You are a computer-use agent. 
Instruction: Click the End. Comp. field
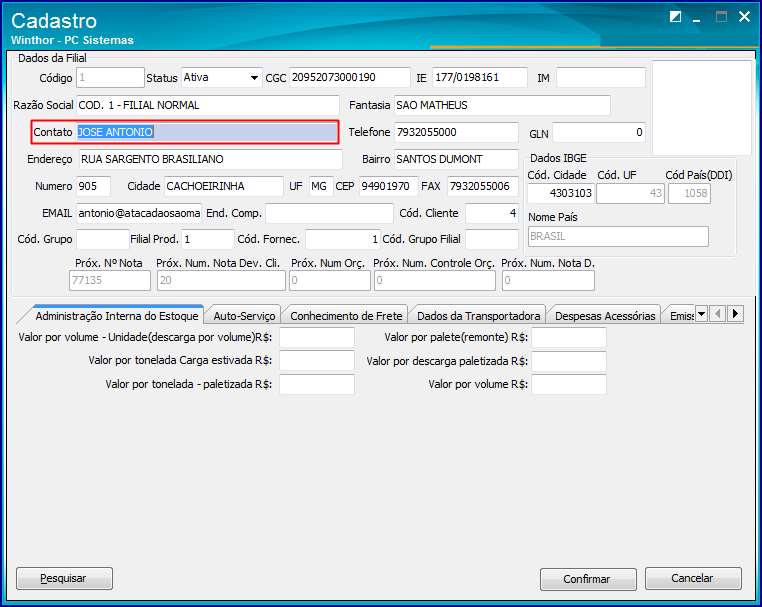pos(329,213)
